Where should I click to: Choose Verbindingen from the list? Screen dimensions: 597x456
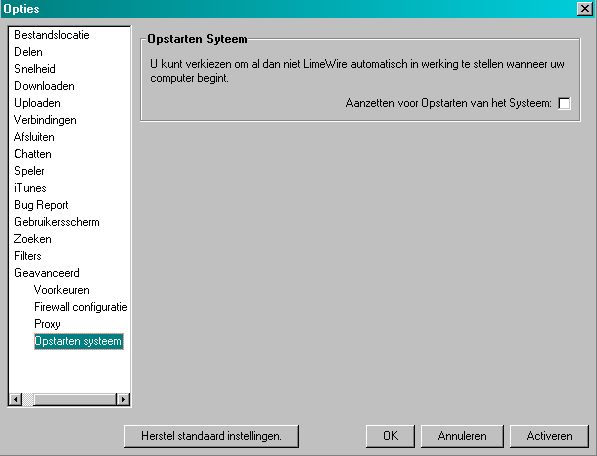tap(45, 120)
